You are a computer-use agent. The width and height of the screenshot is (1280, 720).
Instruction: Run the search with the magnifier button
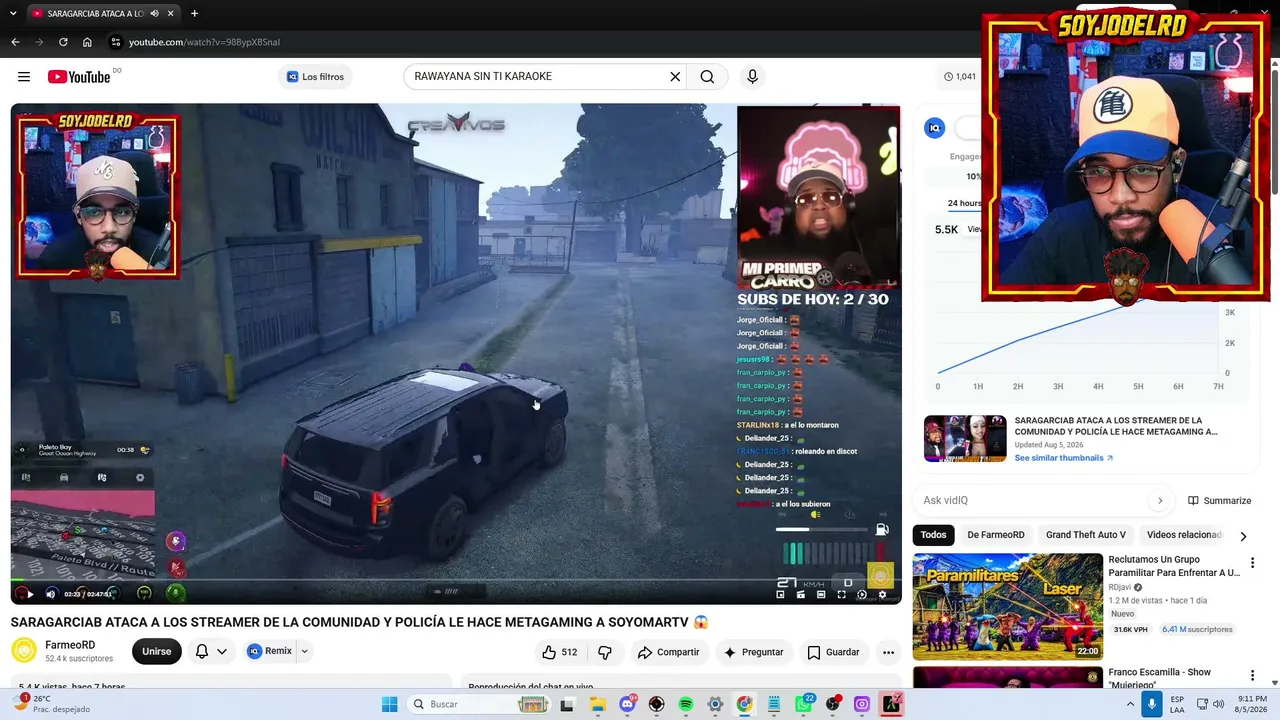(707, 77)
